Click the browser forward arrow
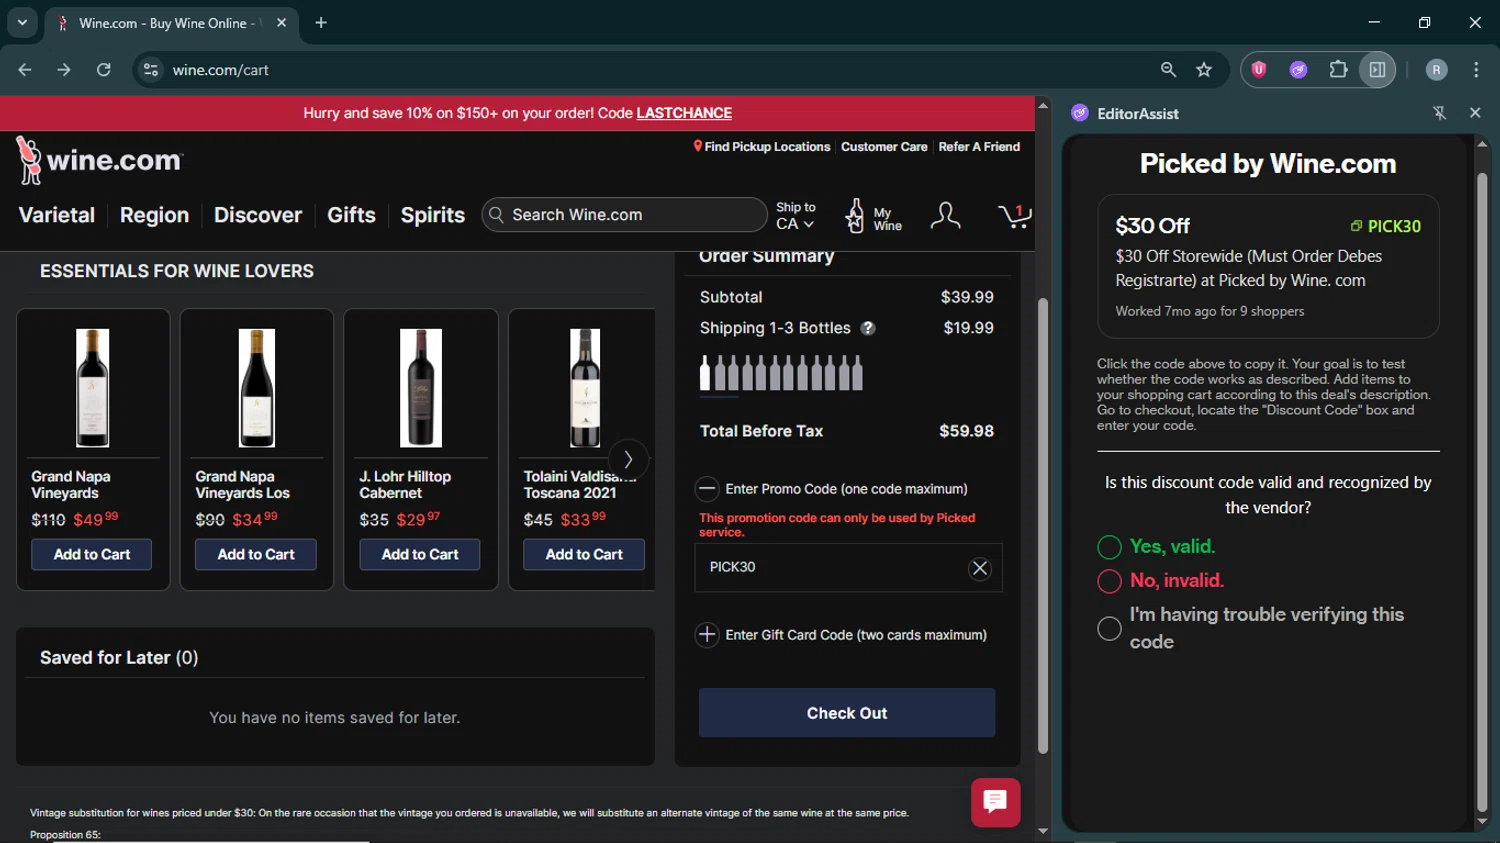 (x=64, y=70)
